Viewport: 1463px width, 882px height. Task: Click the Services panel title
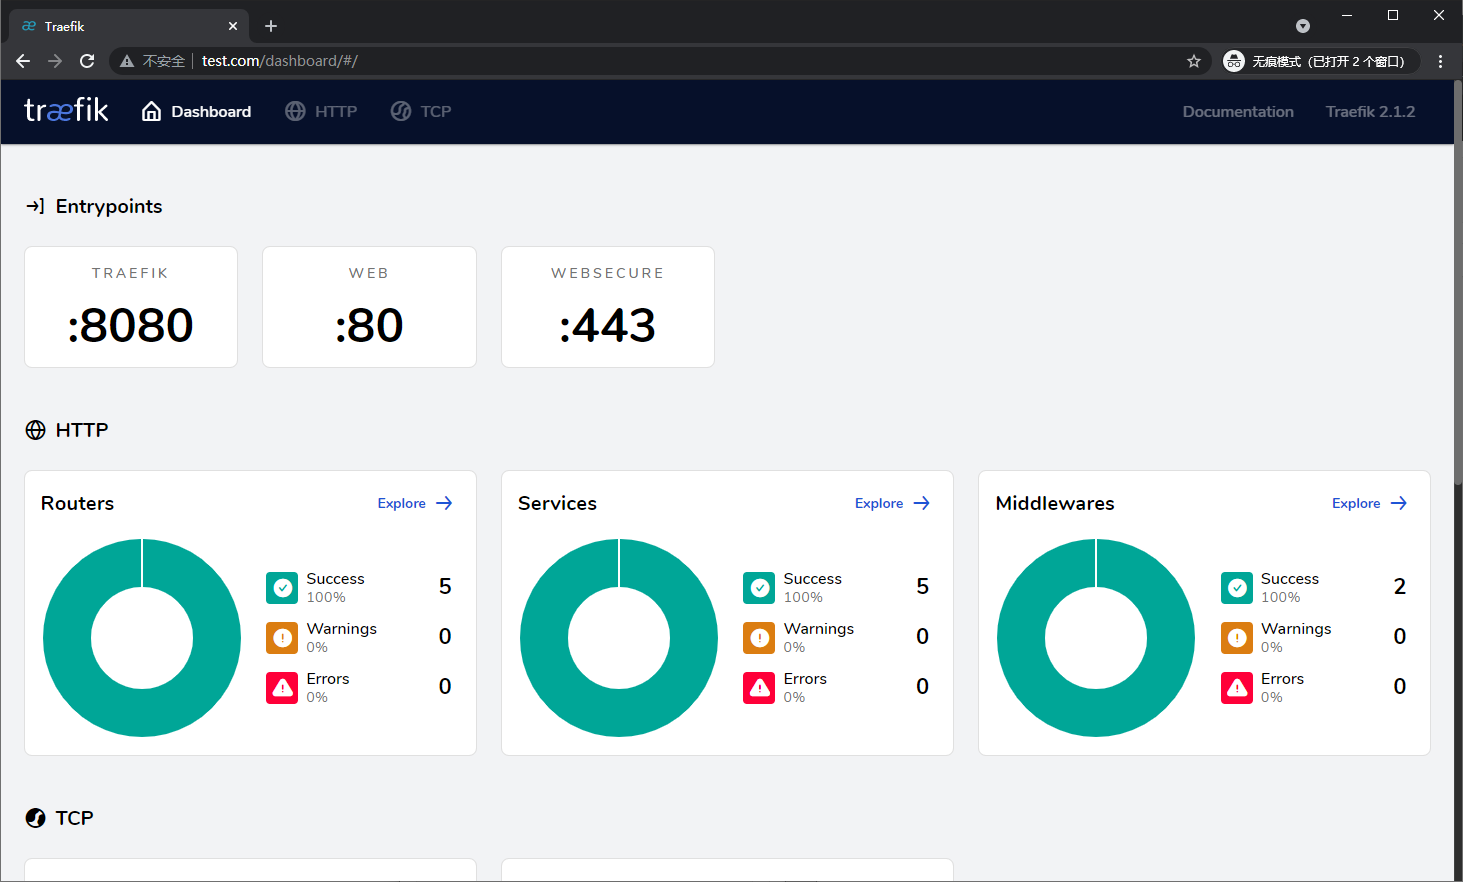coord(557,503)
